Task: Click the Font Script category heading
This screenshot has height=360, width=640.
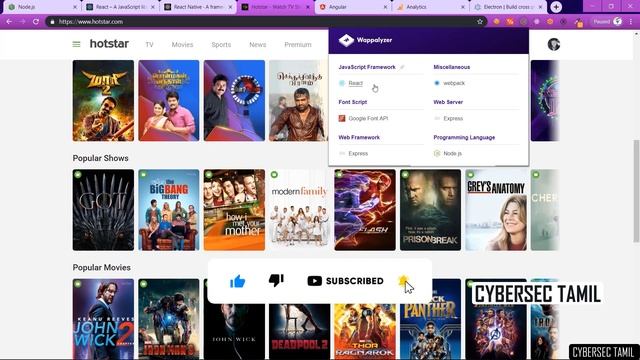Action: click(x=353, y=102)
